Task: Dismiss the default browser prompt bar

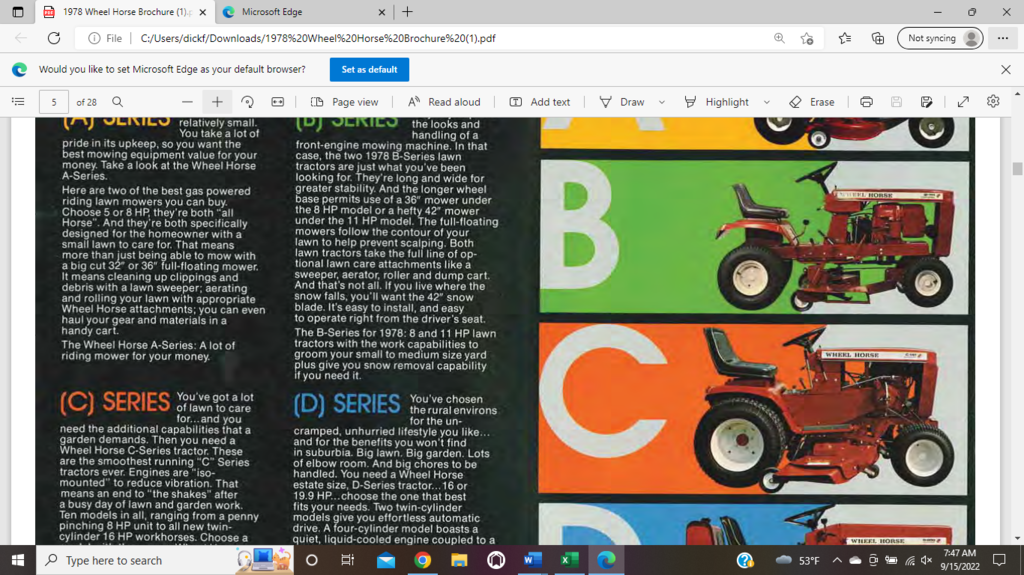Action: 1006,69
